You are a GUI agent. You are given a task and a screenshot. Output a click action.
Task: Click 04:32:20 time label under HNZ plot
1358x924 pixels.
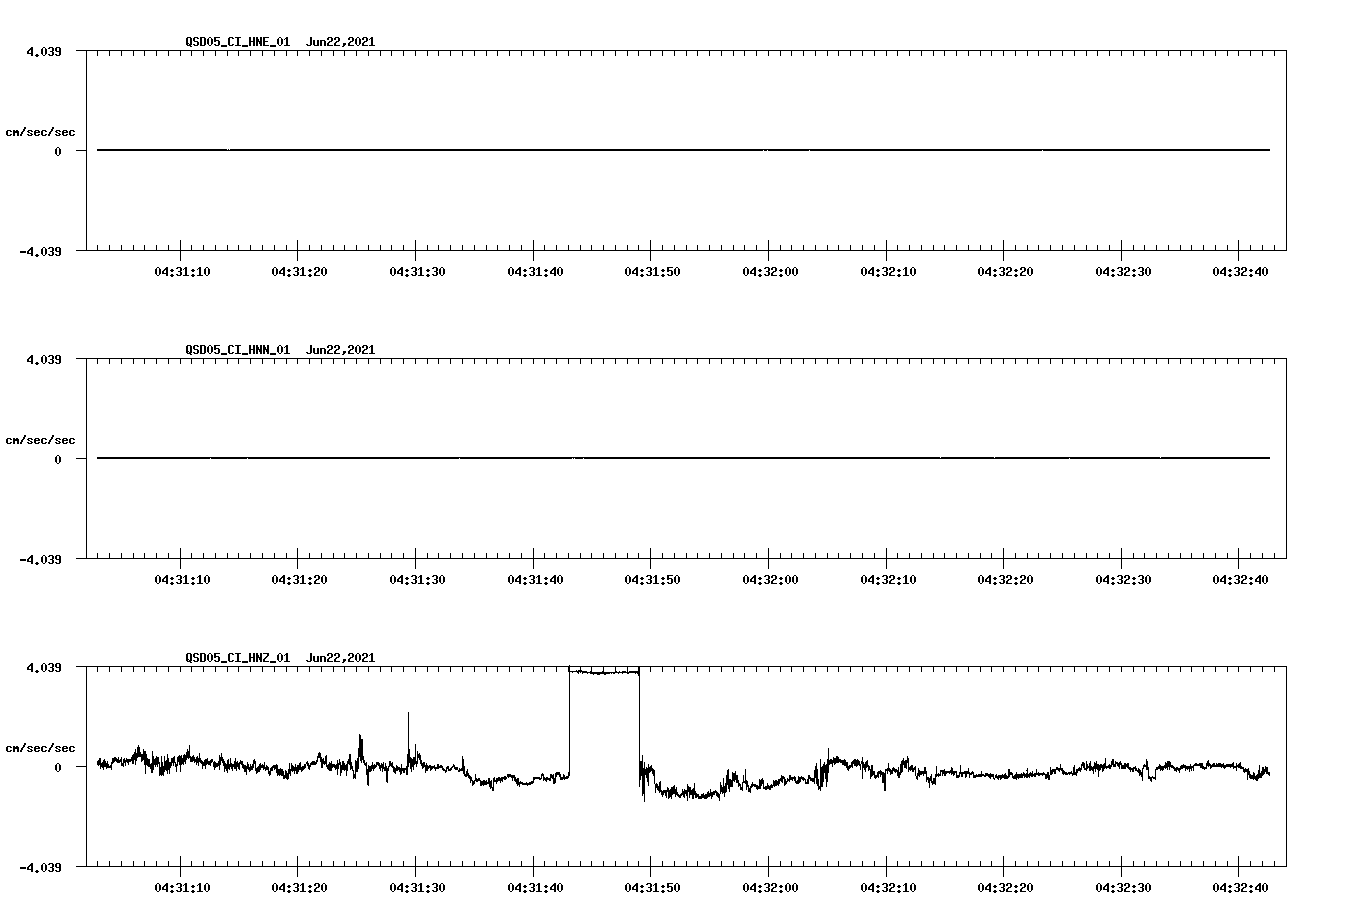[1005, 887]
